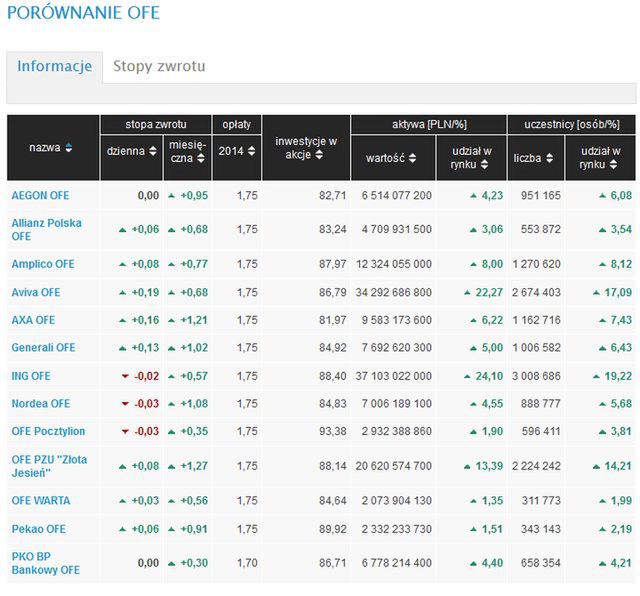Click the red down arrow for ING OFE daily return
The image size is (640, 596).
(125, 376)
